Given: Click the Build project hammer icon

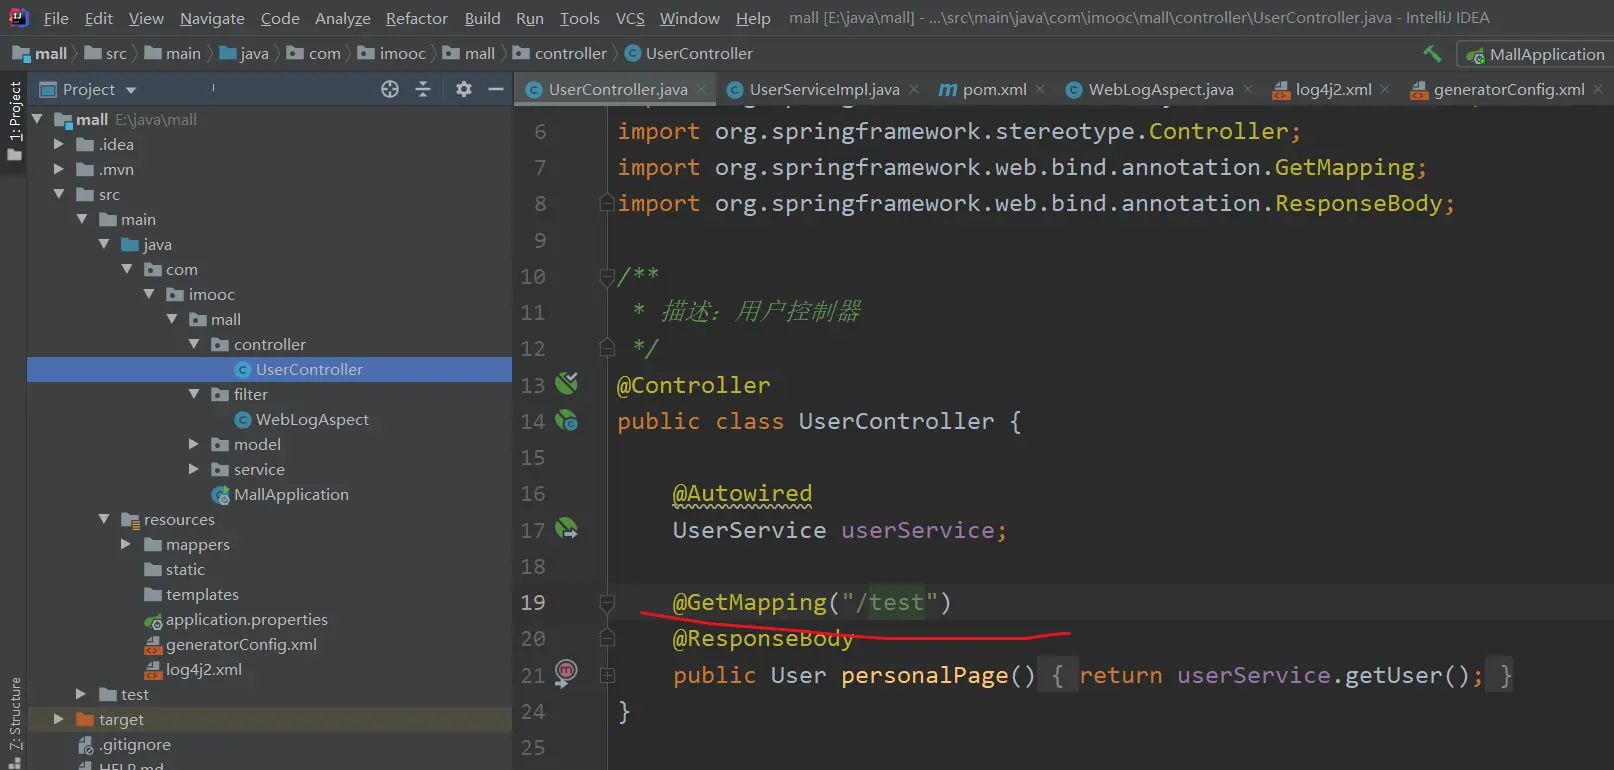Looking at the screenshot, I should [x=1432, y=54].
